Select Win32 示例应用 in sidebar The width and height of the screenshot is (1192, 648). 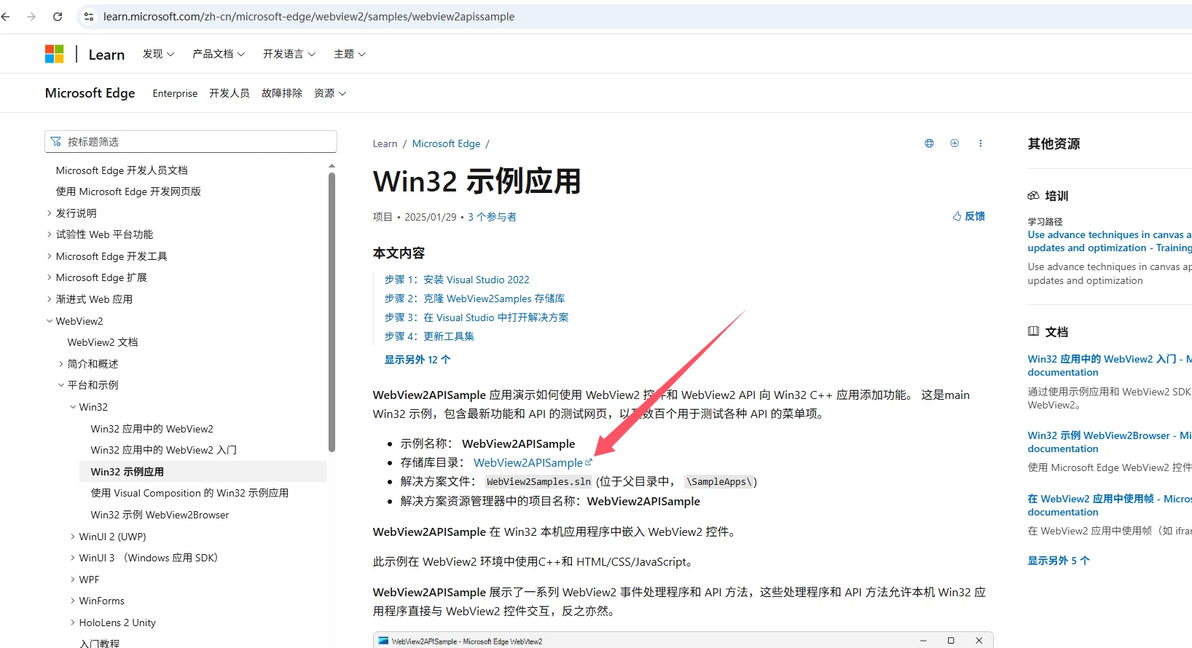(202, 472)
